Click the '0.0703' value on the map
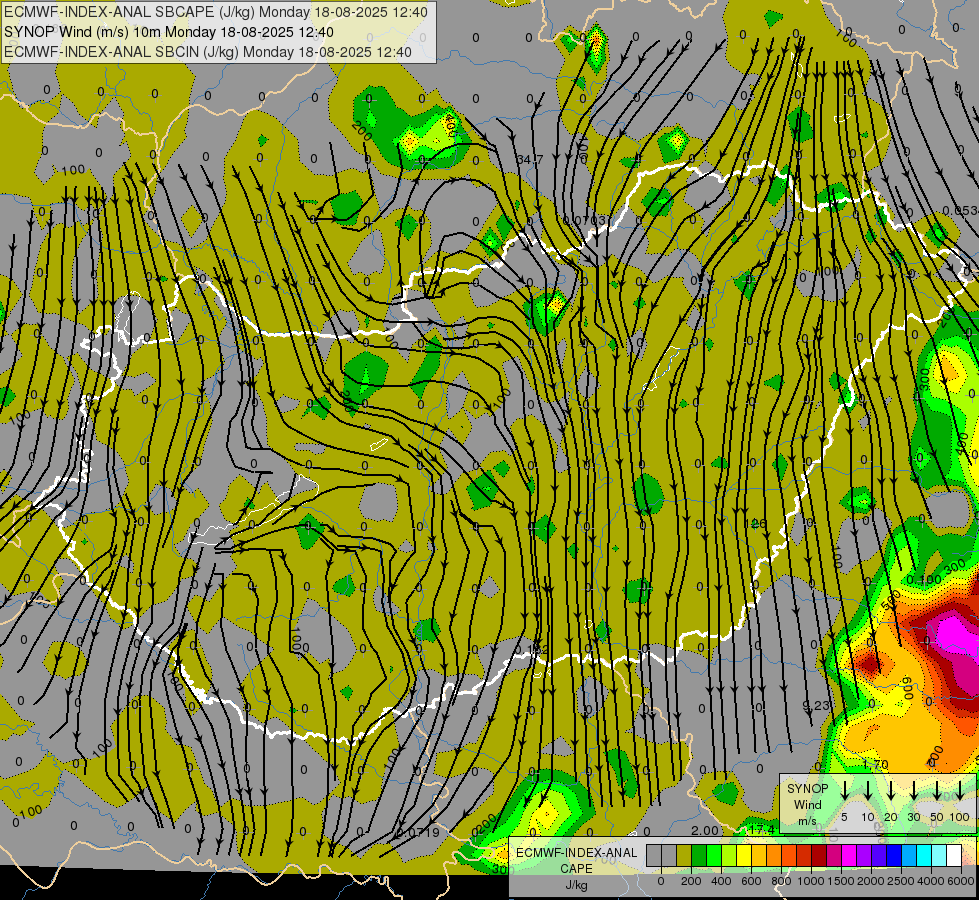979x900 pixels. 584,220
